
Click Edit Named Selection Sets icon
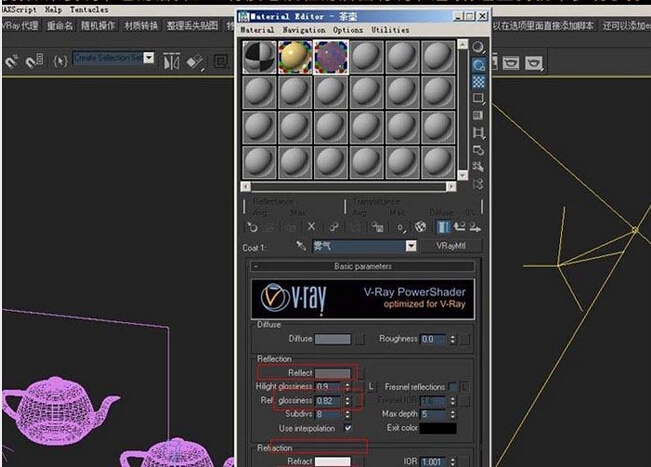pos(61,61)
